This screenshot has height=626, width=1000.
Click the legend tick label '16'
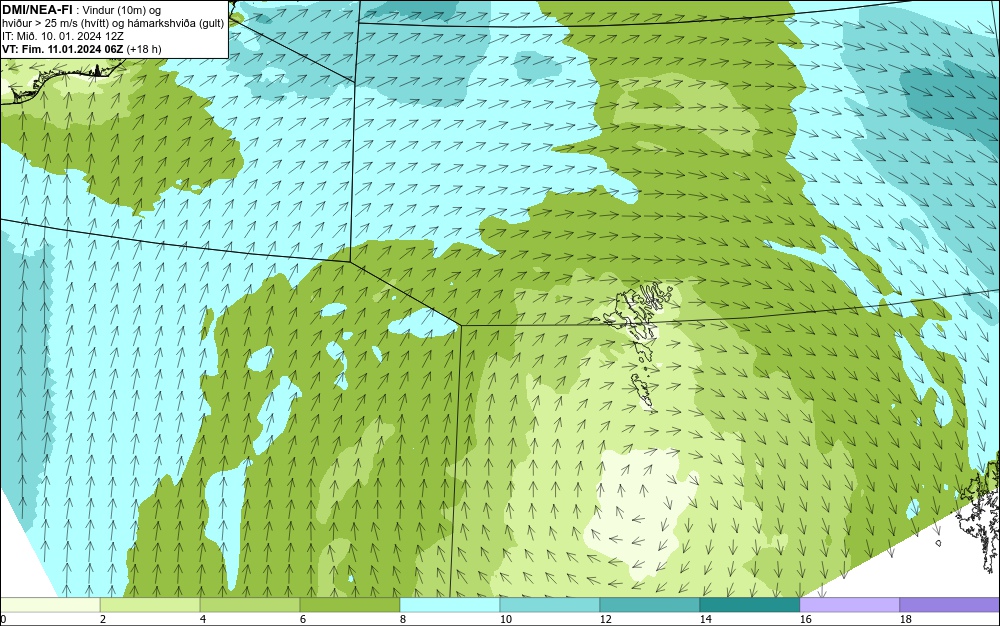pos(805,619)
